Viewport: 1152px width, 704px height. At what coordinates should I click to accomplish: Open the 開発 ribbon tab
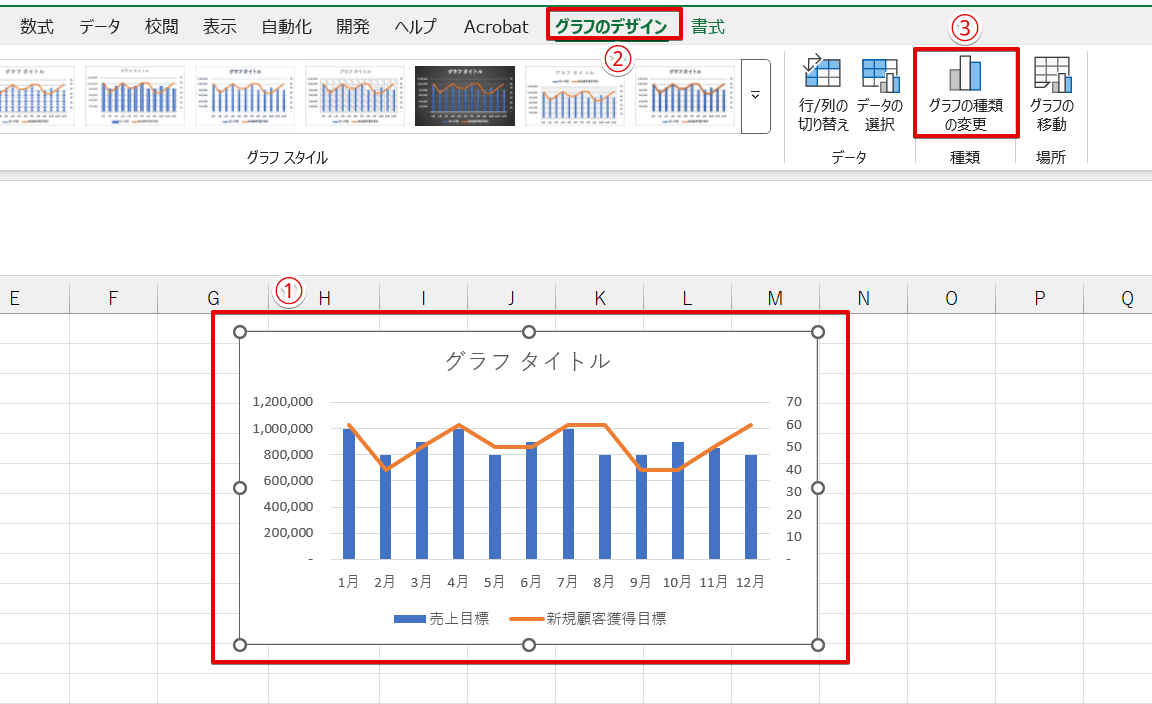[x=353, y=27]
